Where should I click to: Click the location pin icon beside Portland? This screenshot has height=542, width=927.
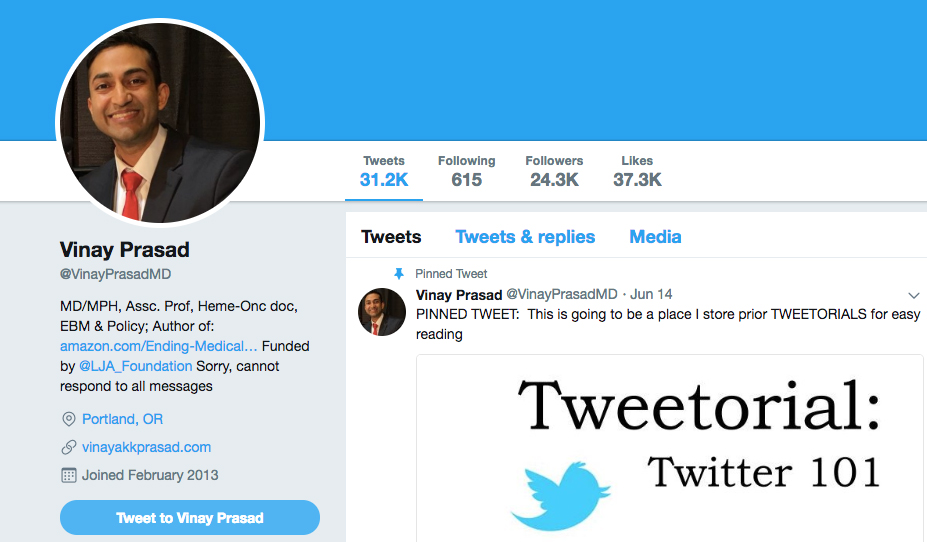coord(69,419)
